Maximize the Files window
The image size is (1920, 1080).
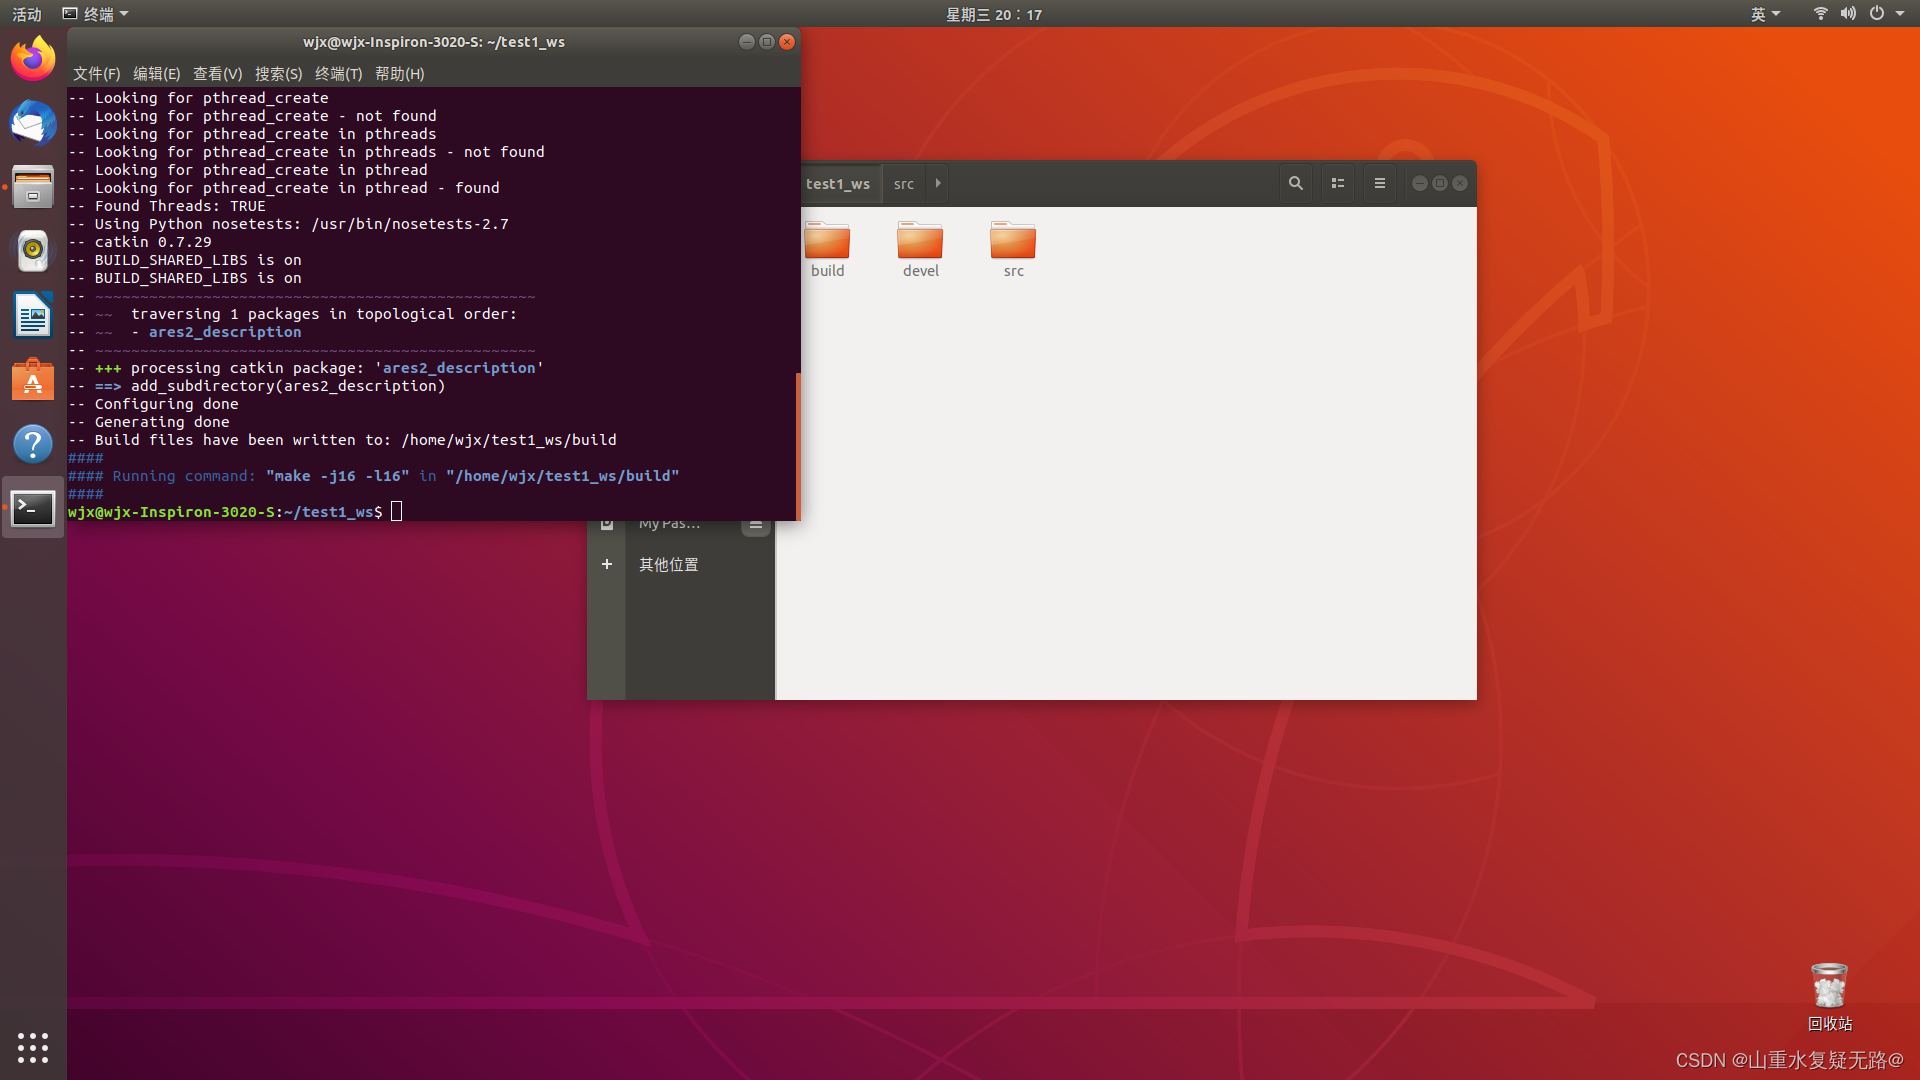1440,183
